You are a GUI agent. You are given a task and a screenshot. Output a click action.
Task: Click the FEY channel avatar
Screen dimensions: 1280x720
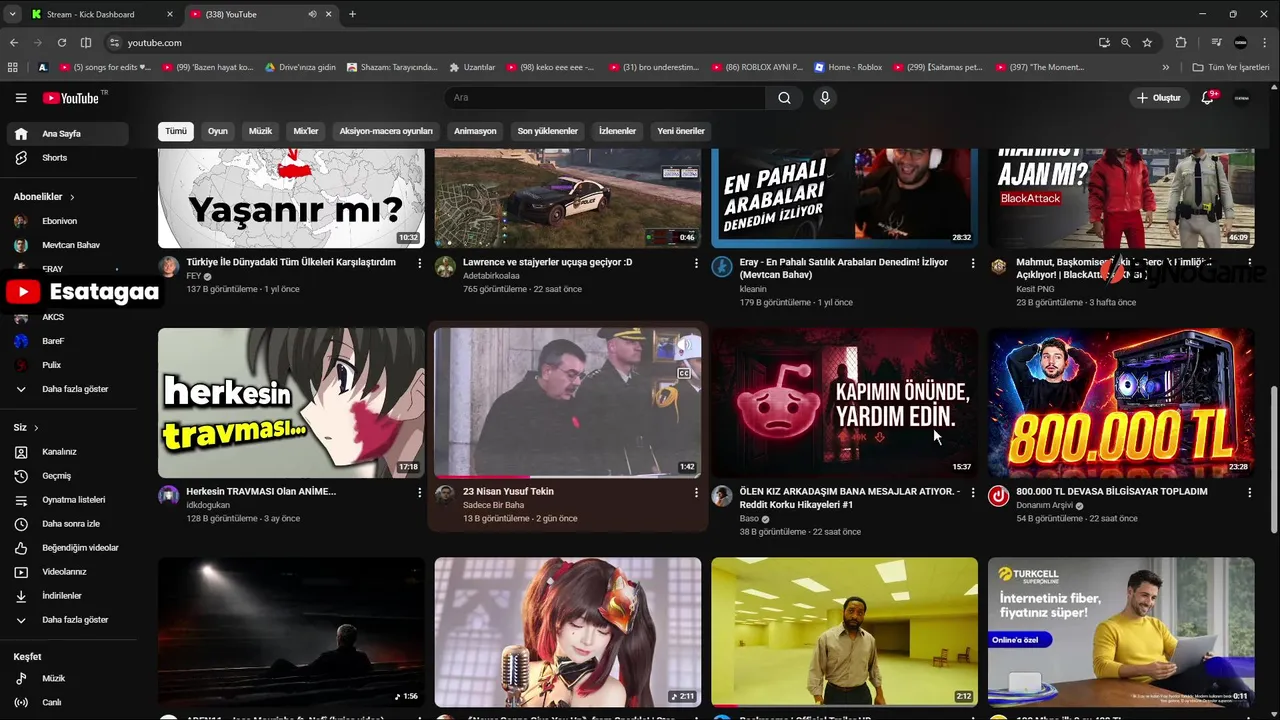(x=169, y=266)
